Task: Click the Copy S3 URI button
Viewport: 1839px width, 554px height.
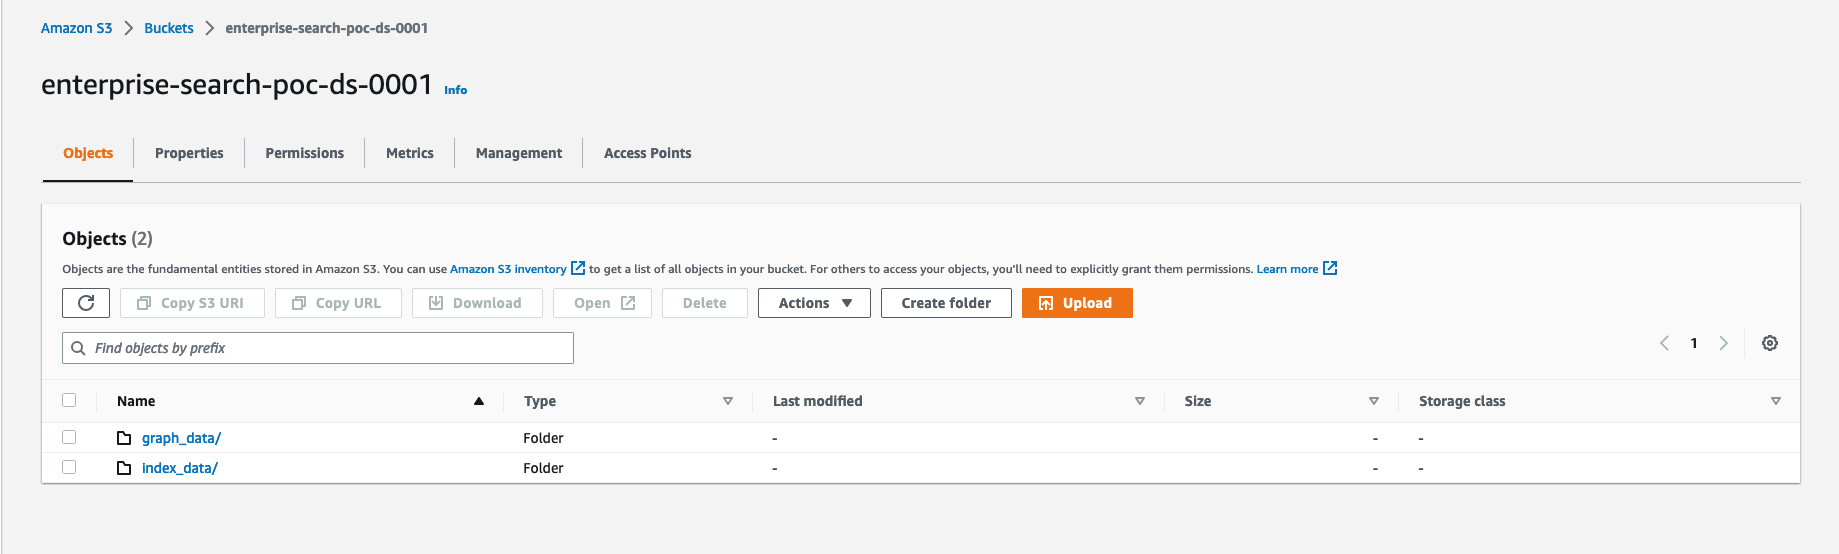Action: 192,303
